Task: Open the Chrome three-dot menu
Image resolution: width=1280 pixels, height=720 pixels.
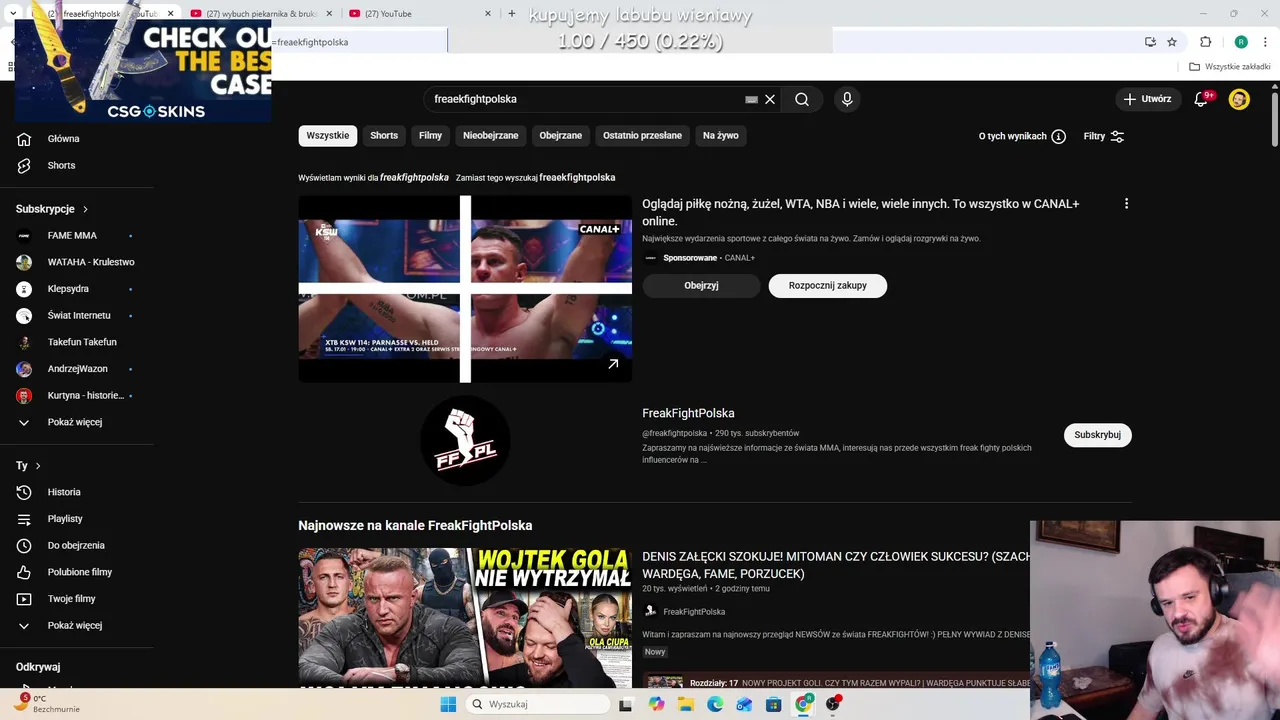Action: tap(1266, 42)
